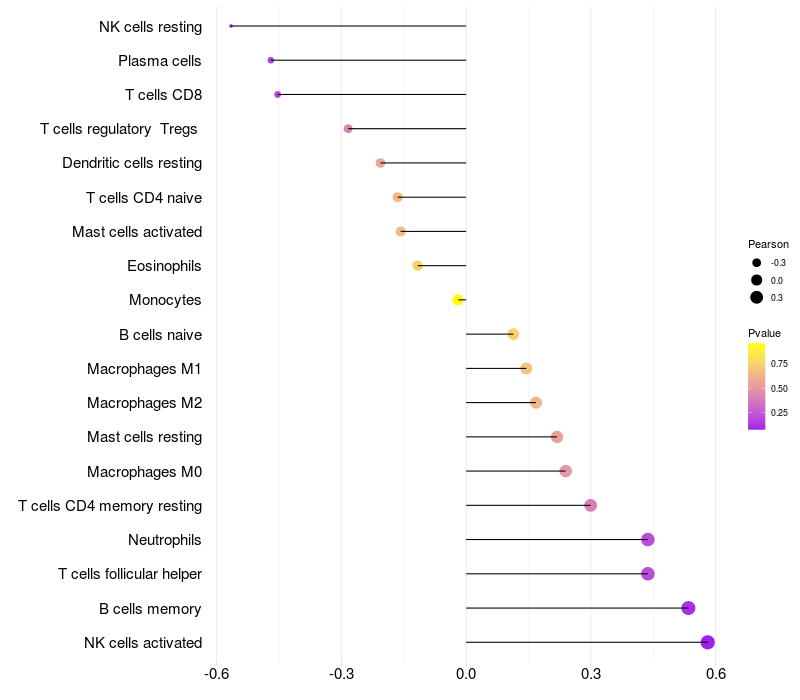The width and height of the screenshot is (800, 700).
Task: Click the Pearson 0.3 legend circle
Action: pyautogui.click(x=756, y=297)
